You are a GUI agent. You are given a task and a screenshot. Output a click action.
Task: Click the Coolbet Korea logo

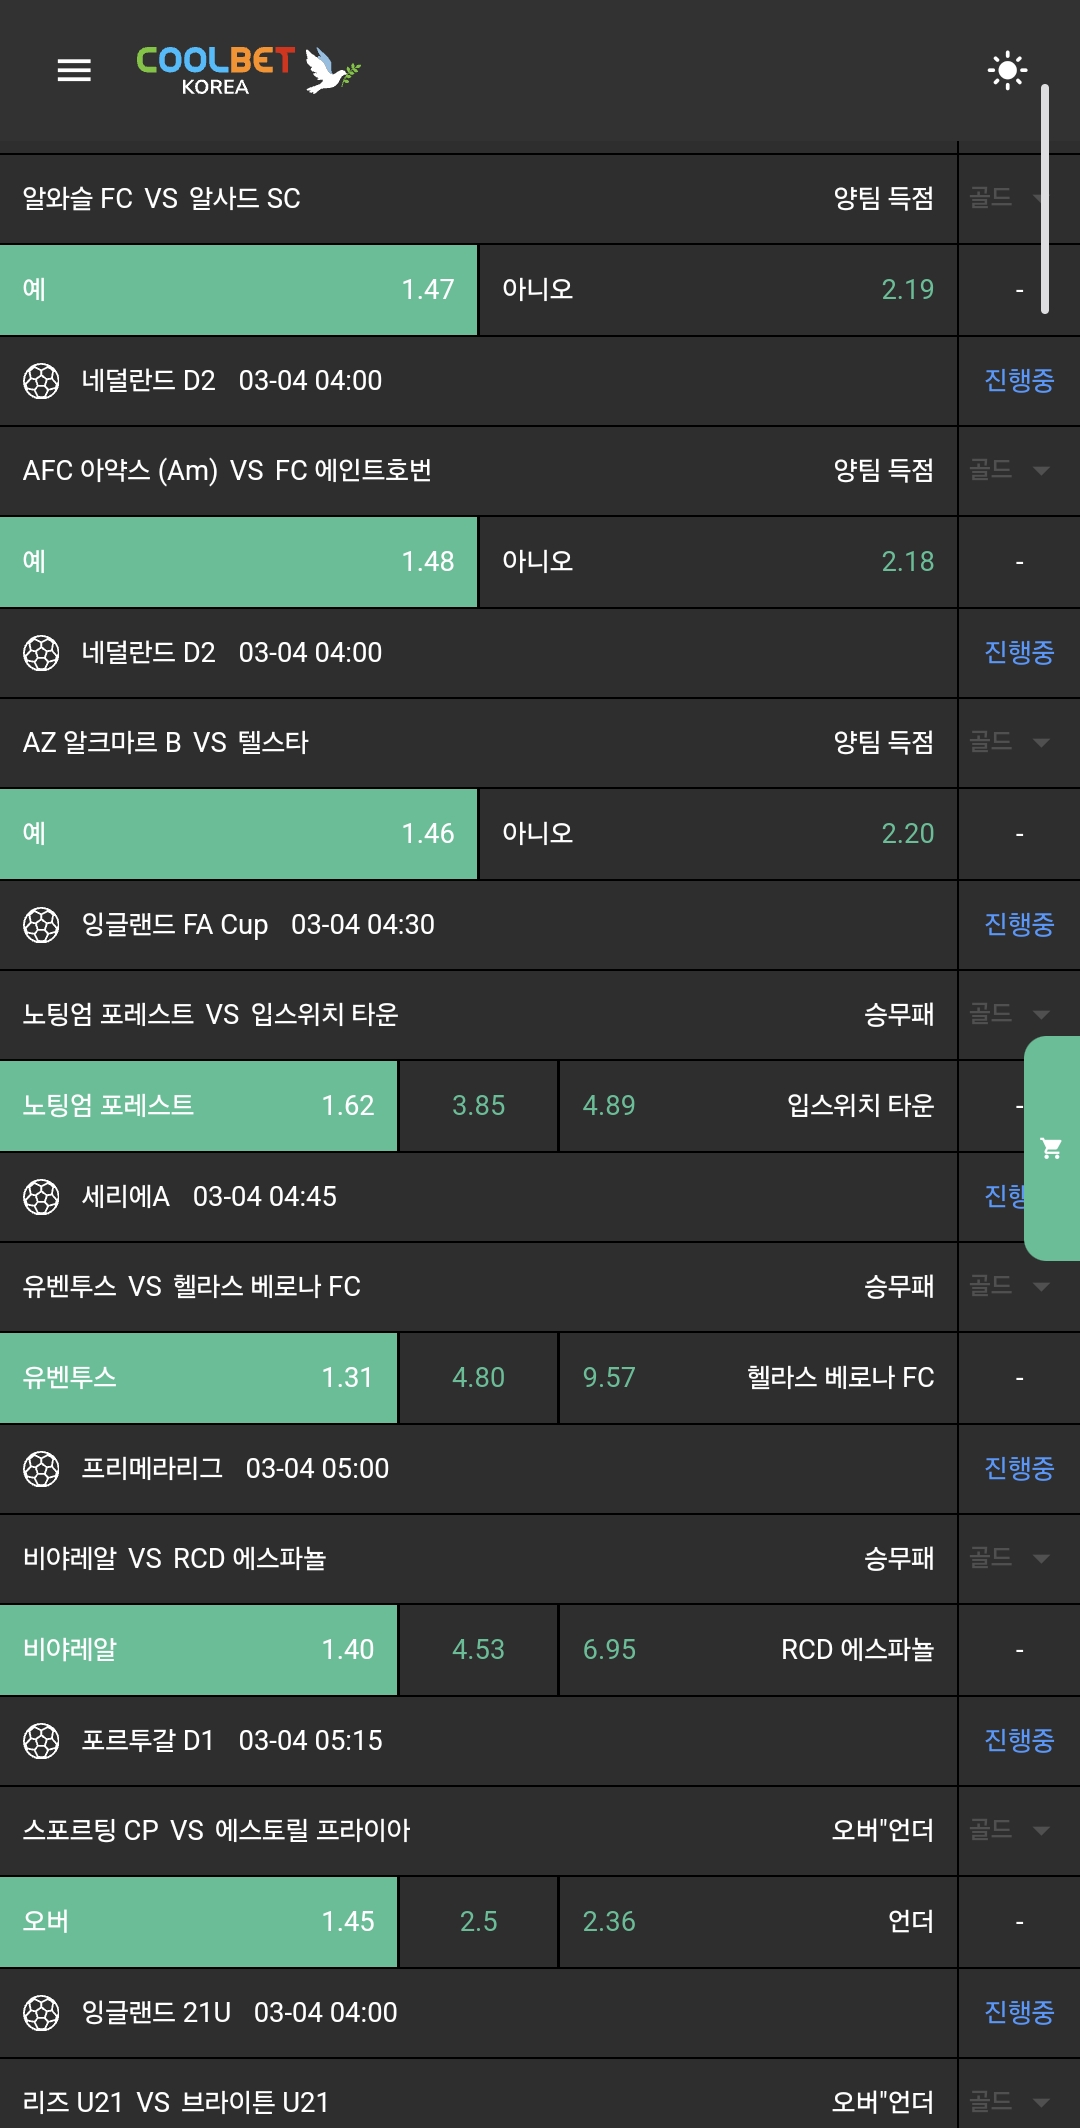(x=247, y=70)
